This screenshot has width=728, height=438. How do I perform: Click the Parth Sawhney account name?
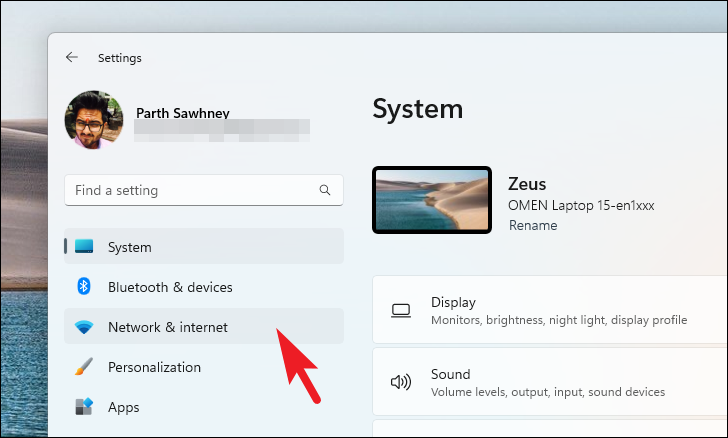pos(182,113)
